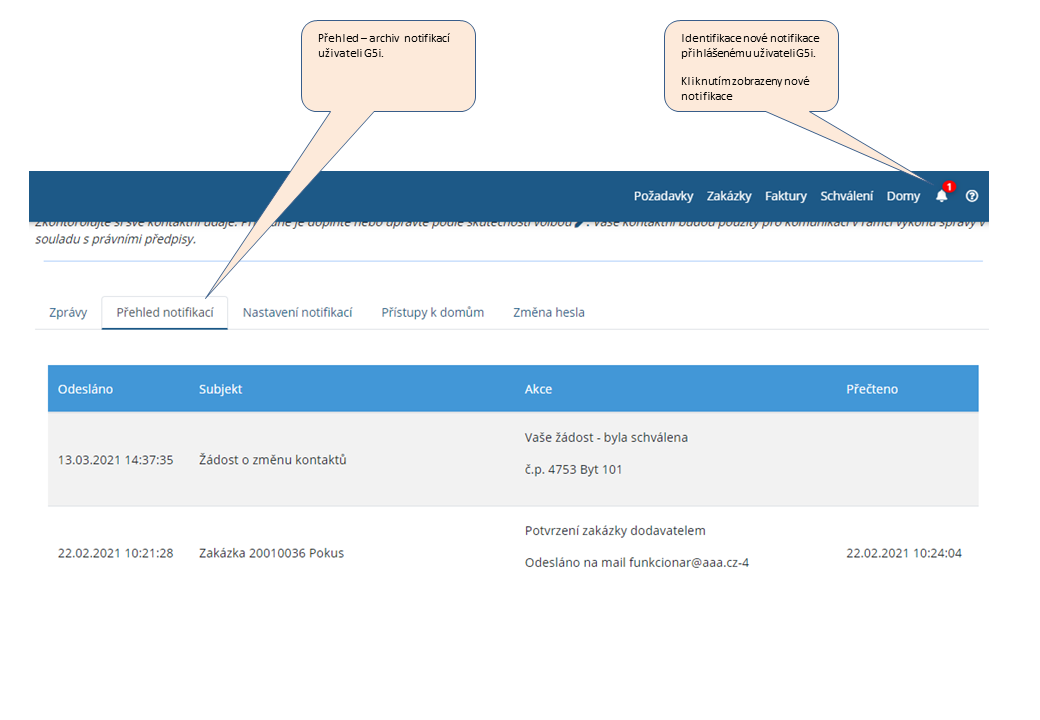Select the Žádost o změnu kontaktů notification

click(272, 460)
